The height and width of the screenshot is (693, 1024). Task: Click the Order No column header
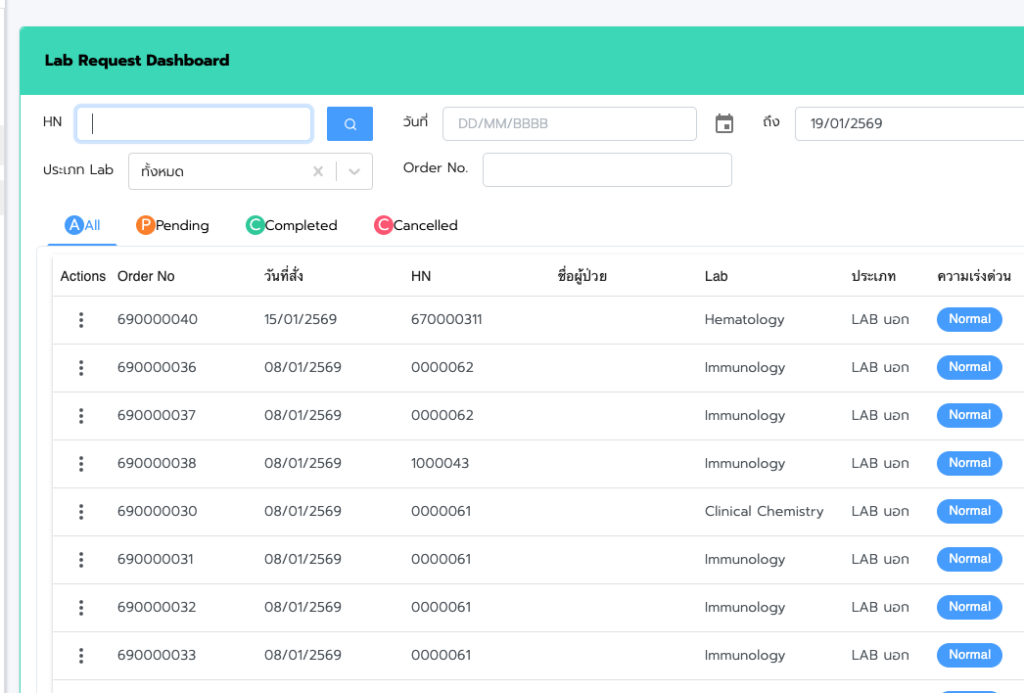tap(146, 276)
